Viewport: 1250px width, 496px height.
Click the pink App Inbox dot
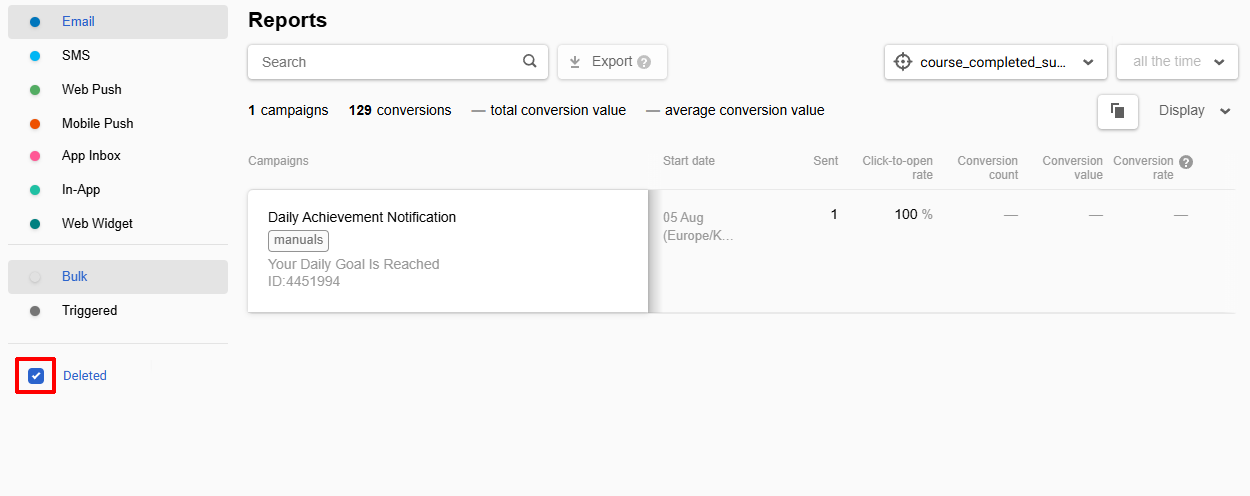pos(35,156)
